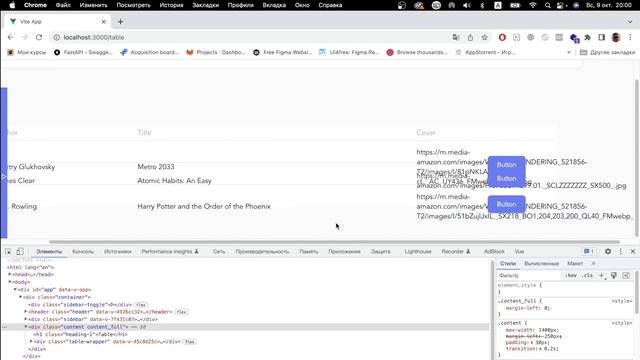Toggle flex badge on table-wrapper div
The height and width of the screenshot is (360, 640).
[x=189, y=342]
